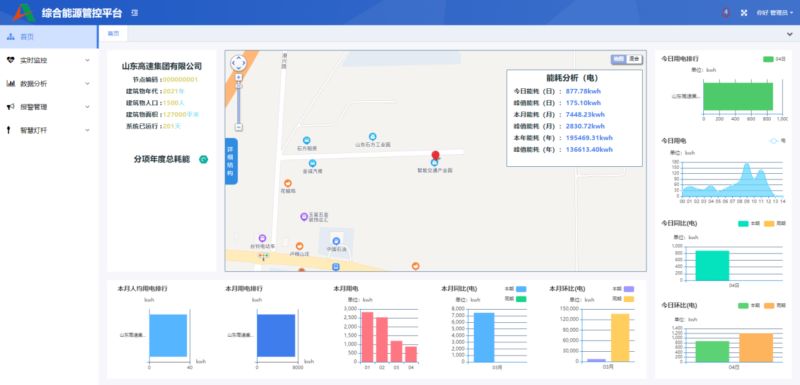Zoom out the map with the minus button

[239, 127]
